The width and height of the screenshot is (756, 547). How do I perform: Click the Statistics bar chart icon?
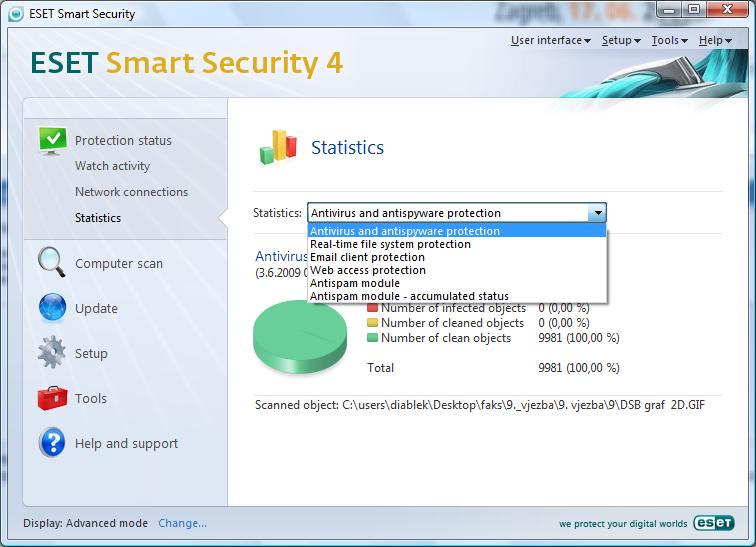point(279,147)
